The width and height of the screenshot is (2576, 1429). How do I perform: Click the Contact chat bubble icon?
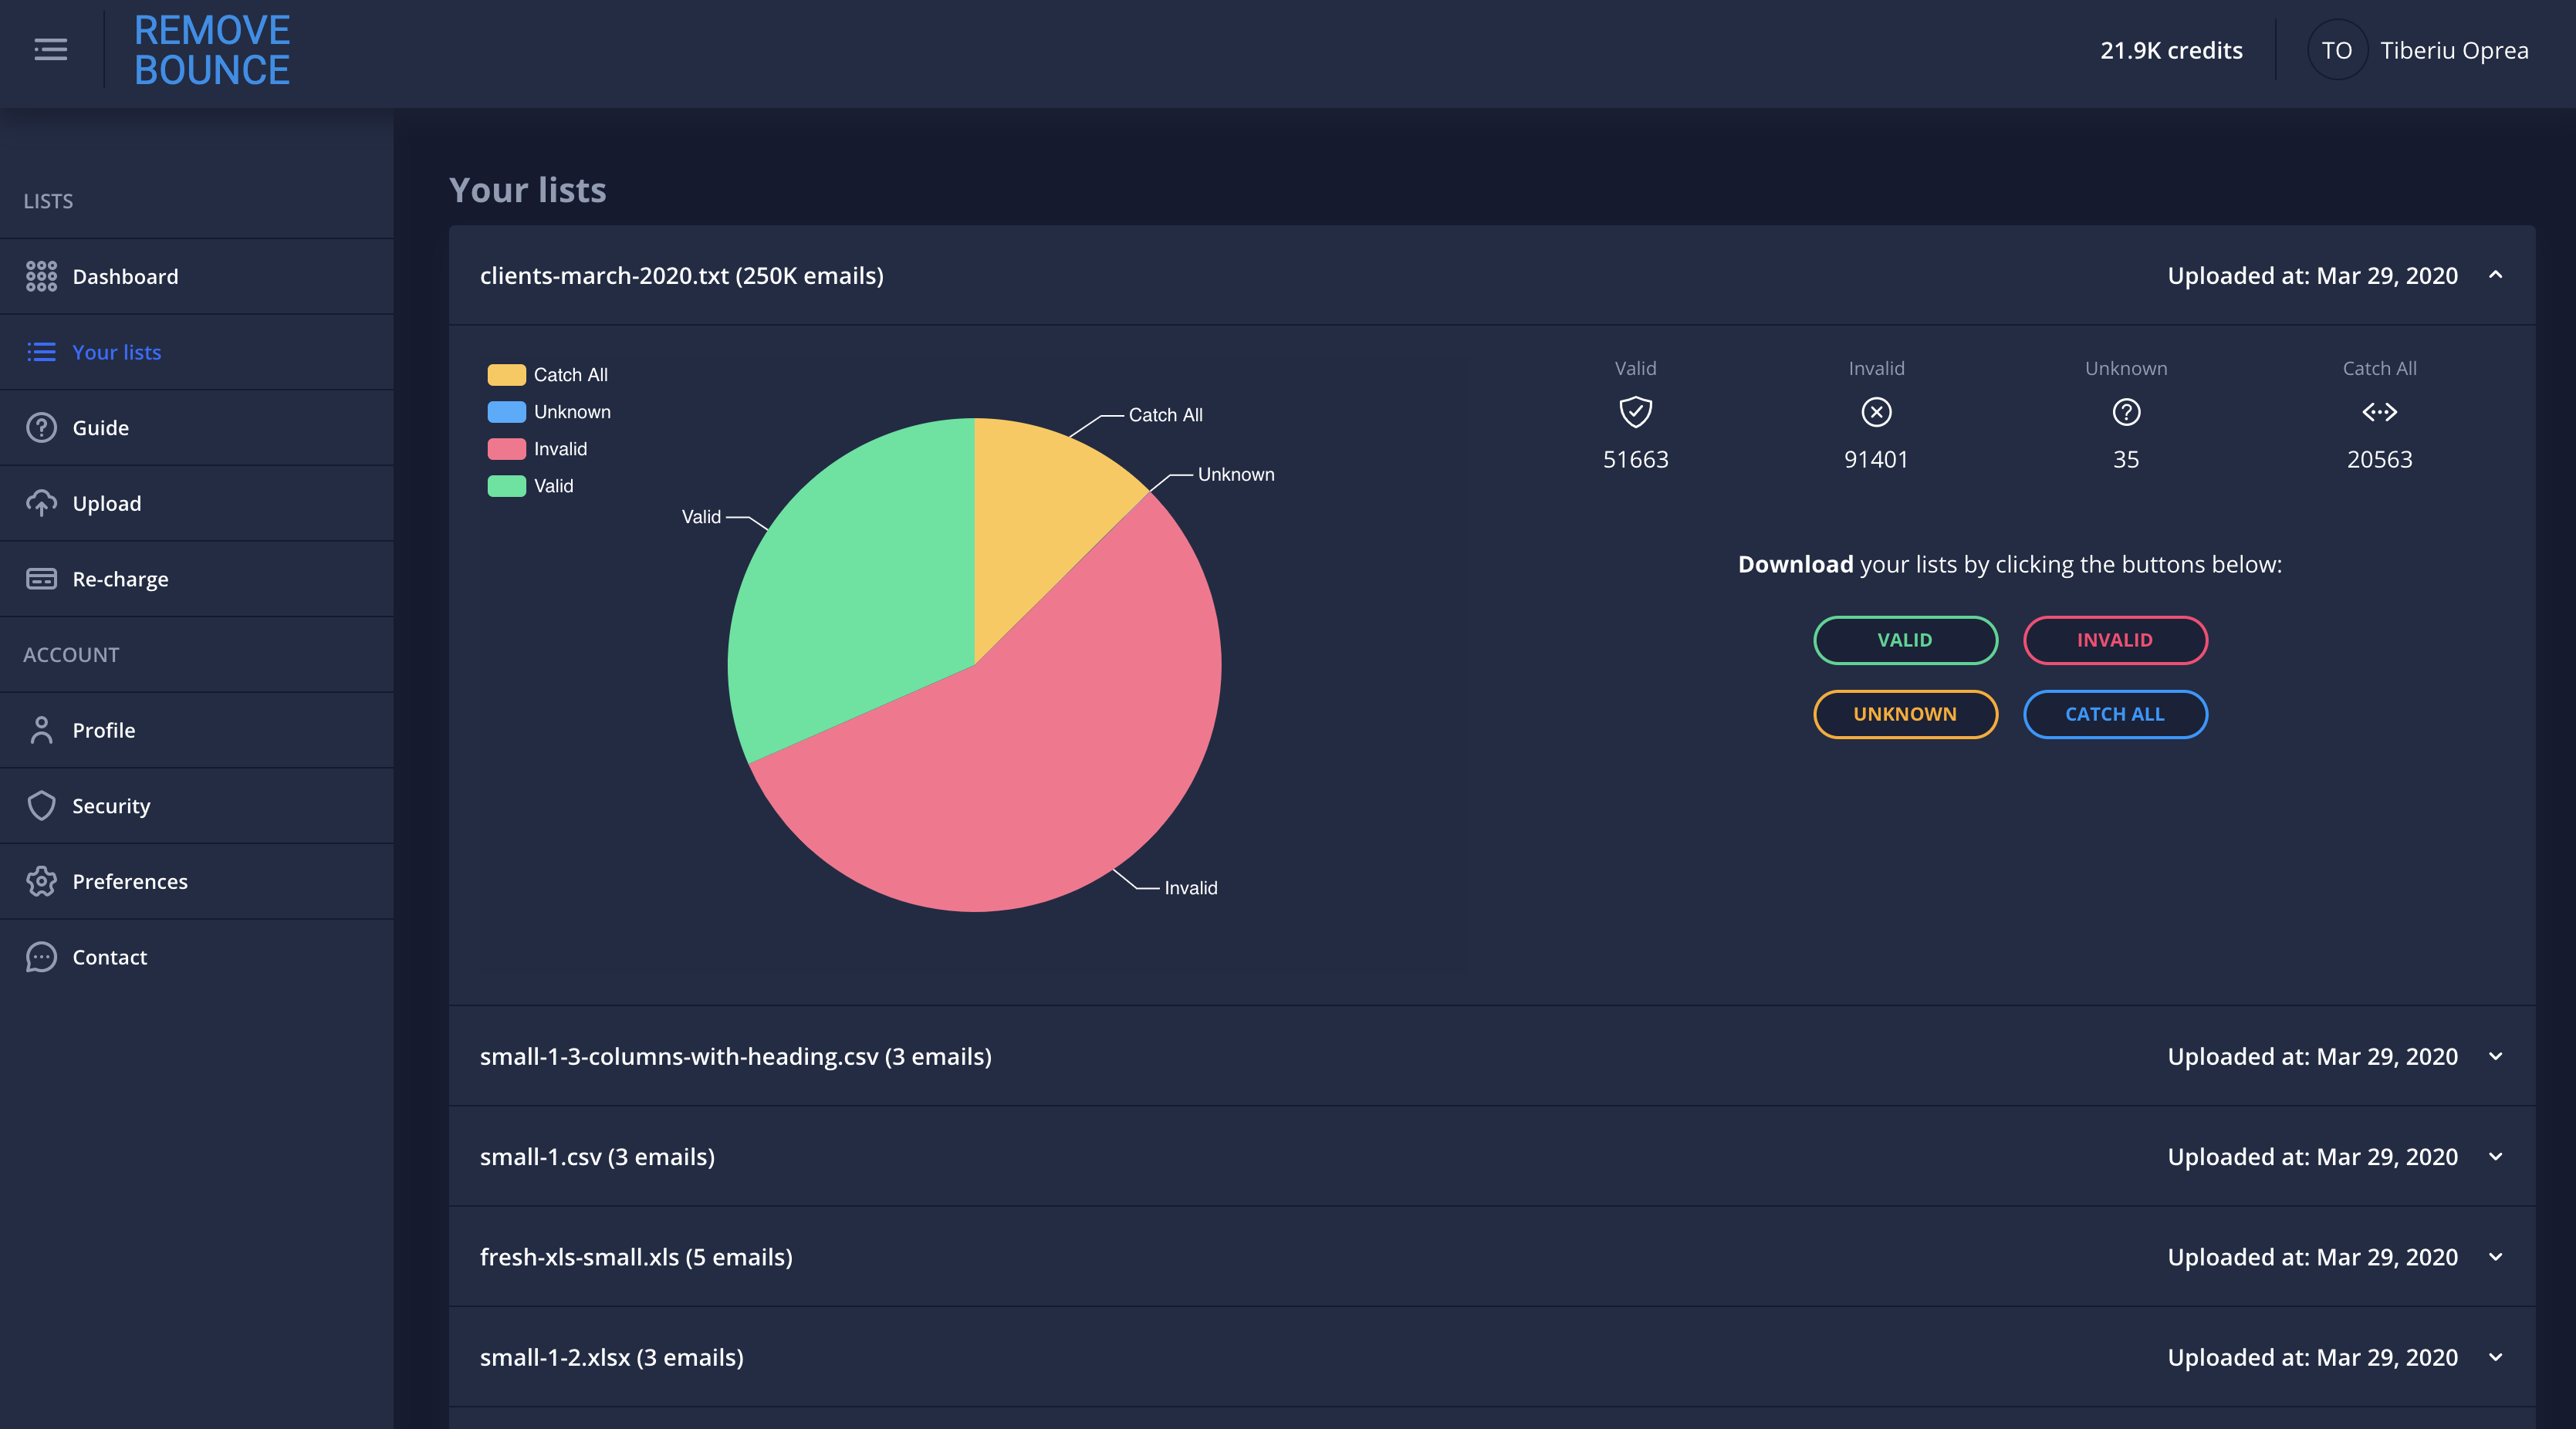[41, 957]
